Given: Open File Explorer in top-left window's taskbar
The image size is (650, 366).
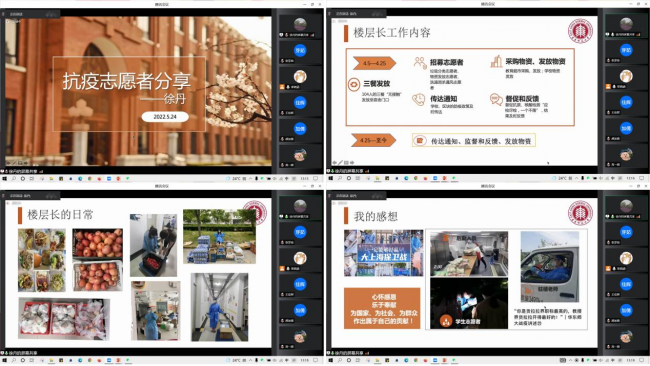Looking at the screenshot, I should tap(51, 179).
